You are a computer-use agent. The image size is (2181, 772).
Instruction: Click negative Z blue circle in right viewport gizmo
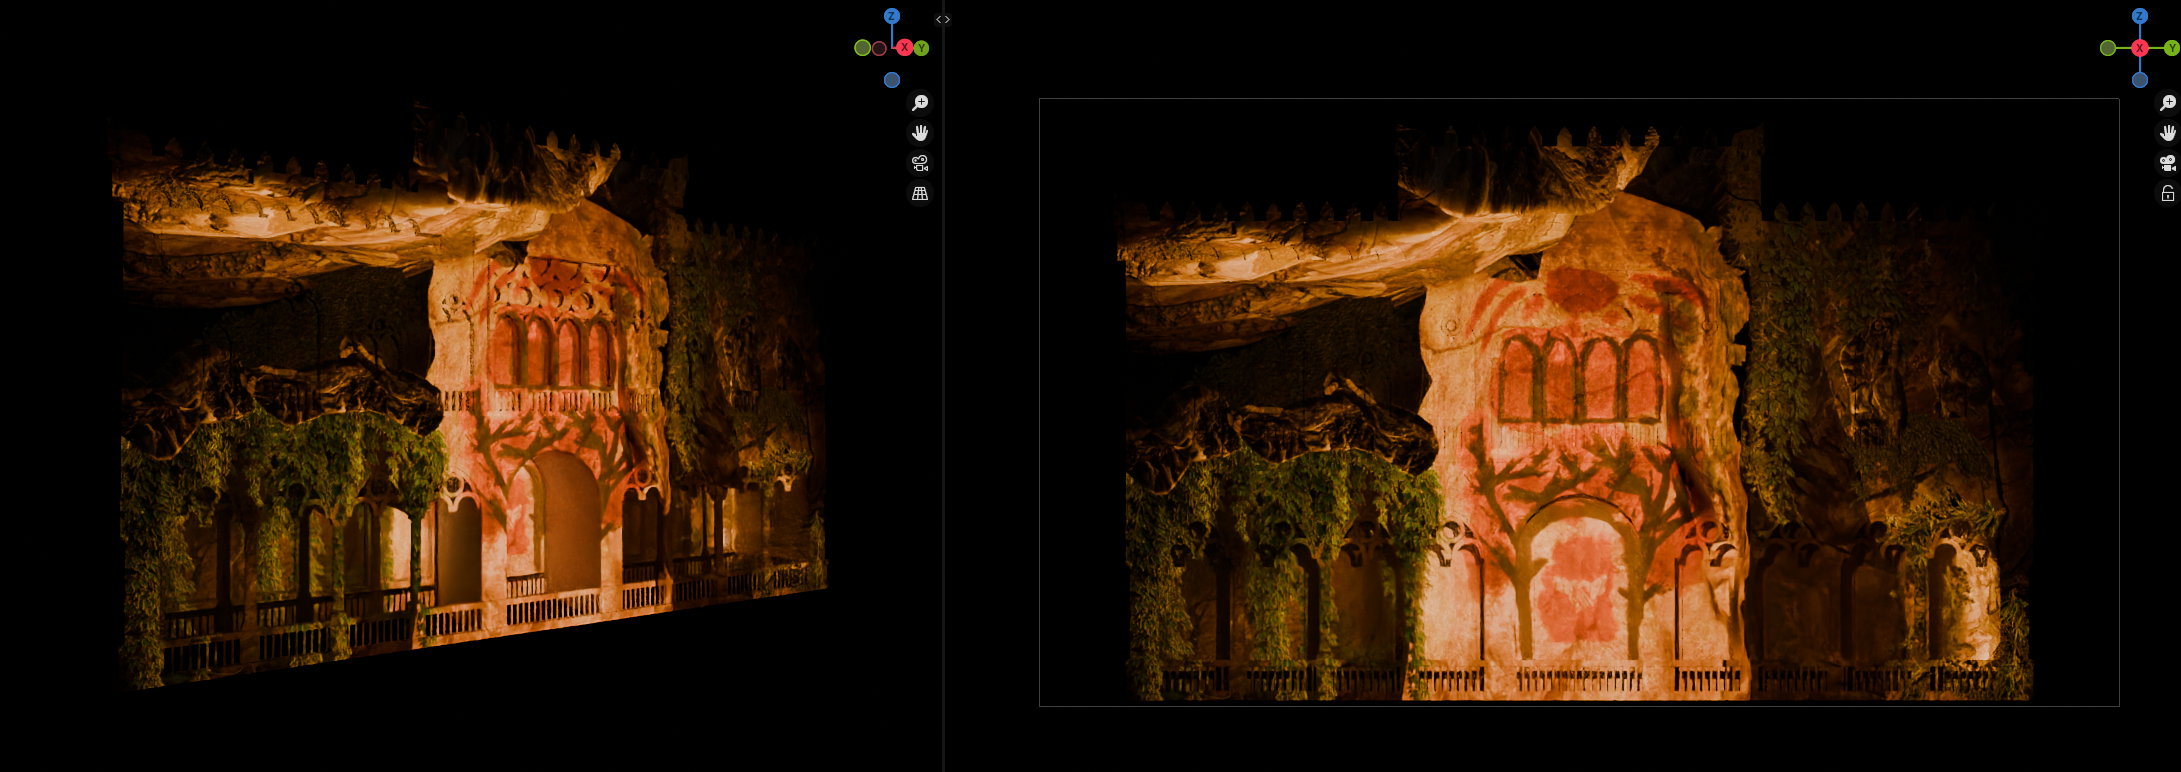point(2139,80)
